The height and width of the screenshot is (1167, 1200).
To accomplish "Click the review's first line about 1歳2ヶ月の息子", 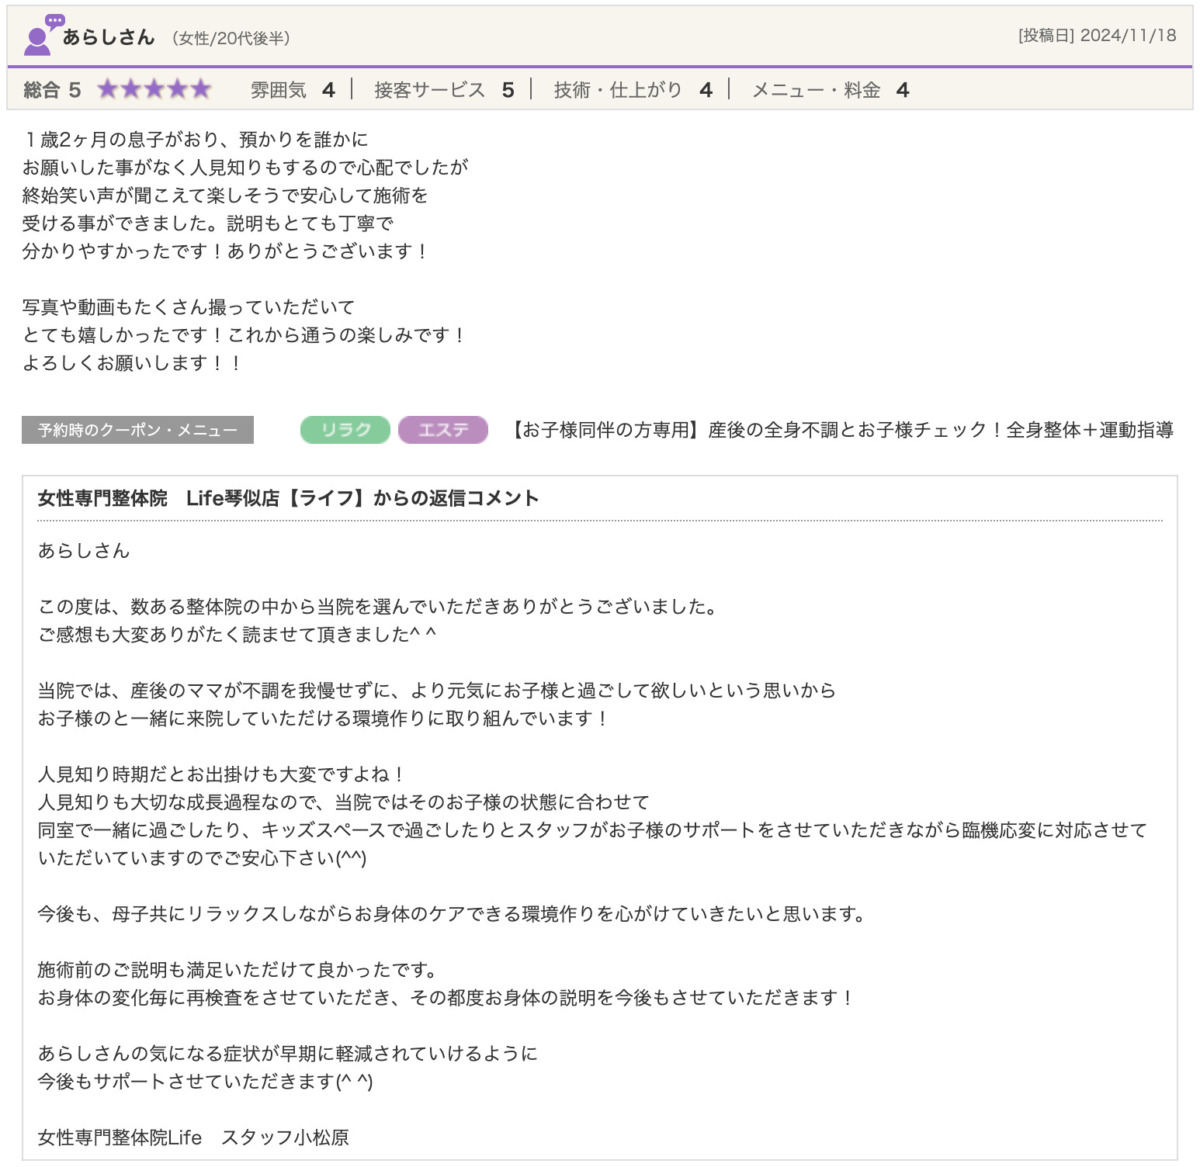I will (x=195, y=139).
